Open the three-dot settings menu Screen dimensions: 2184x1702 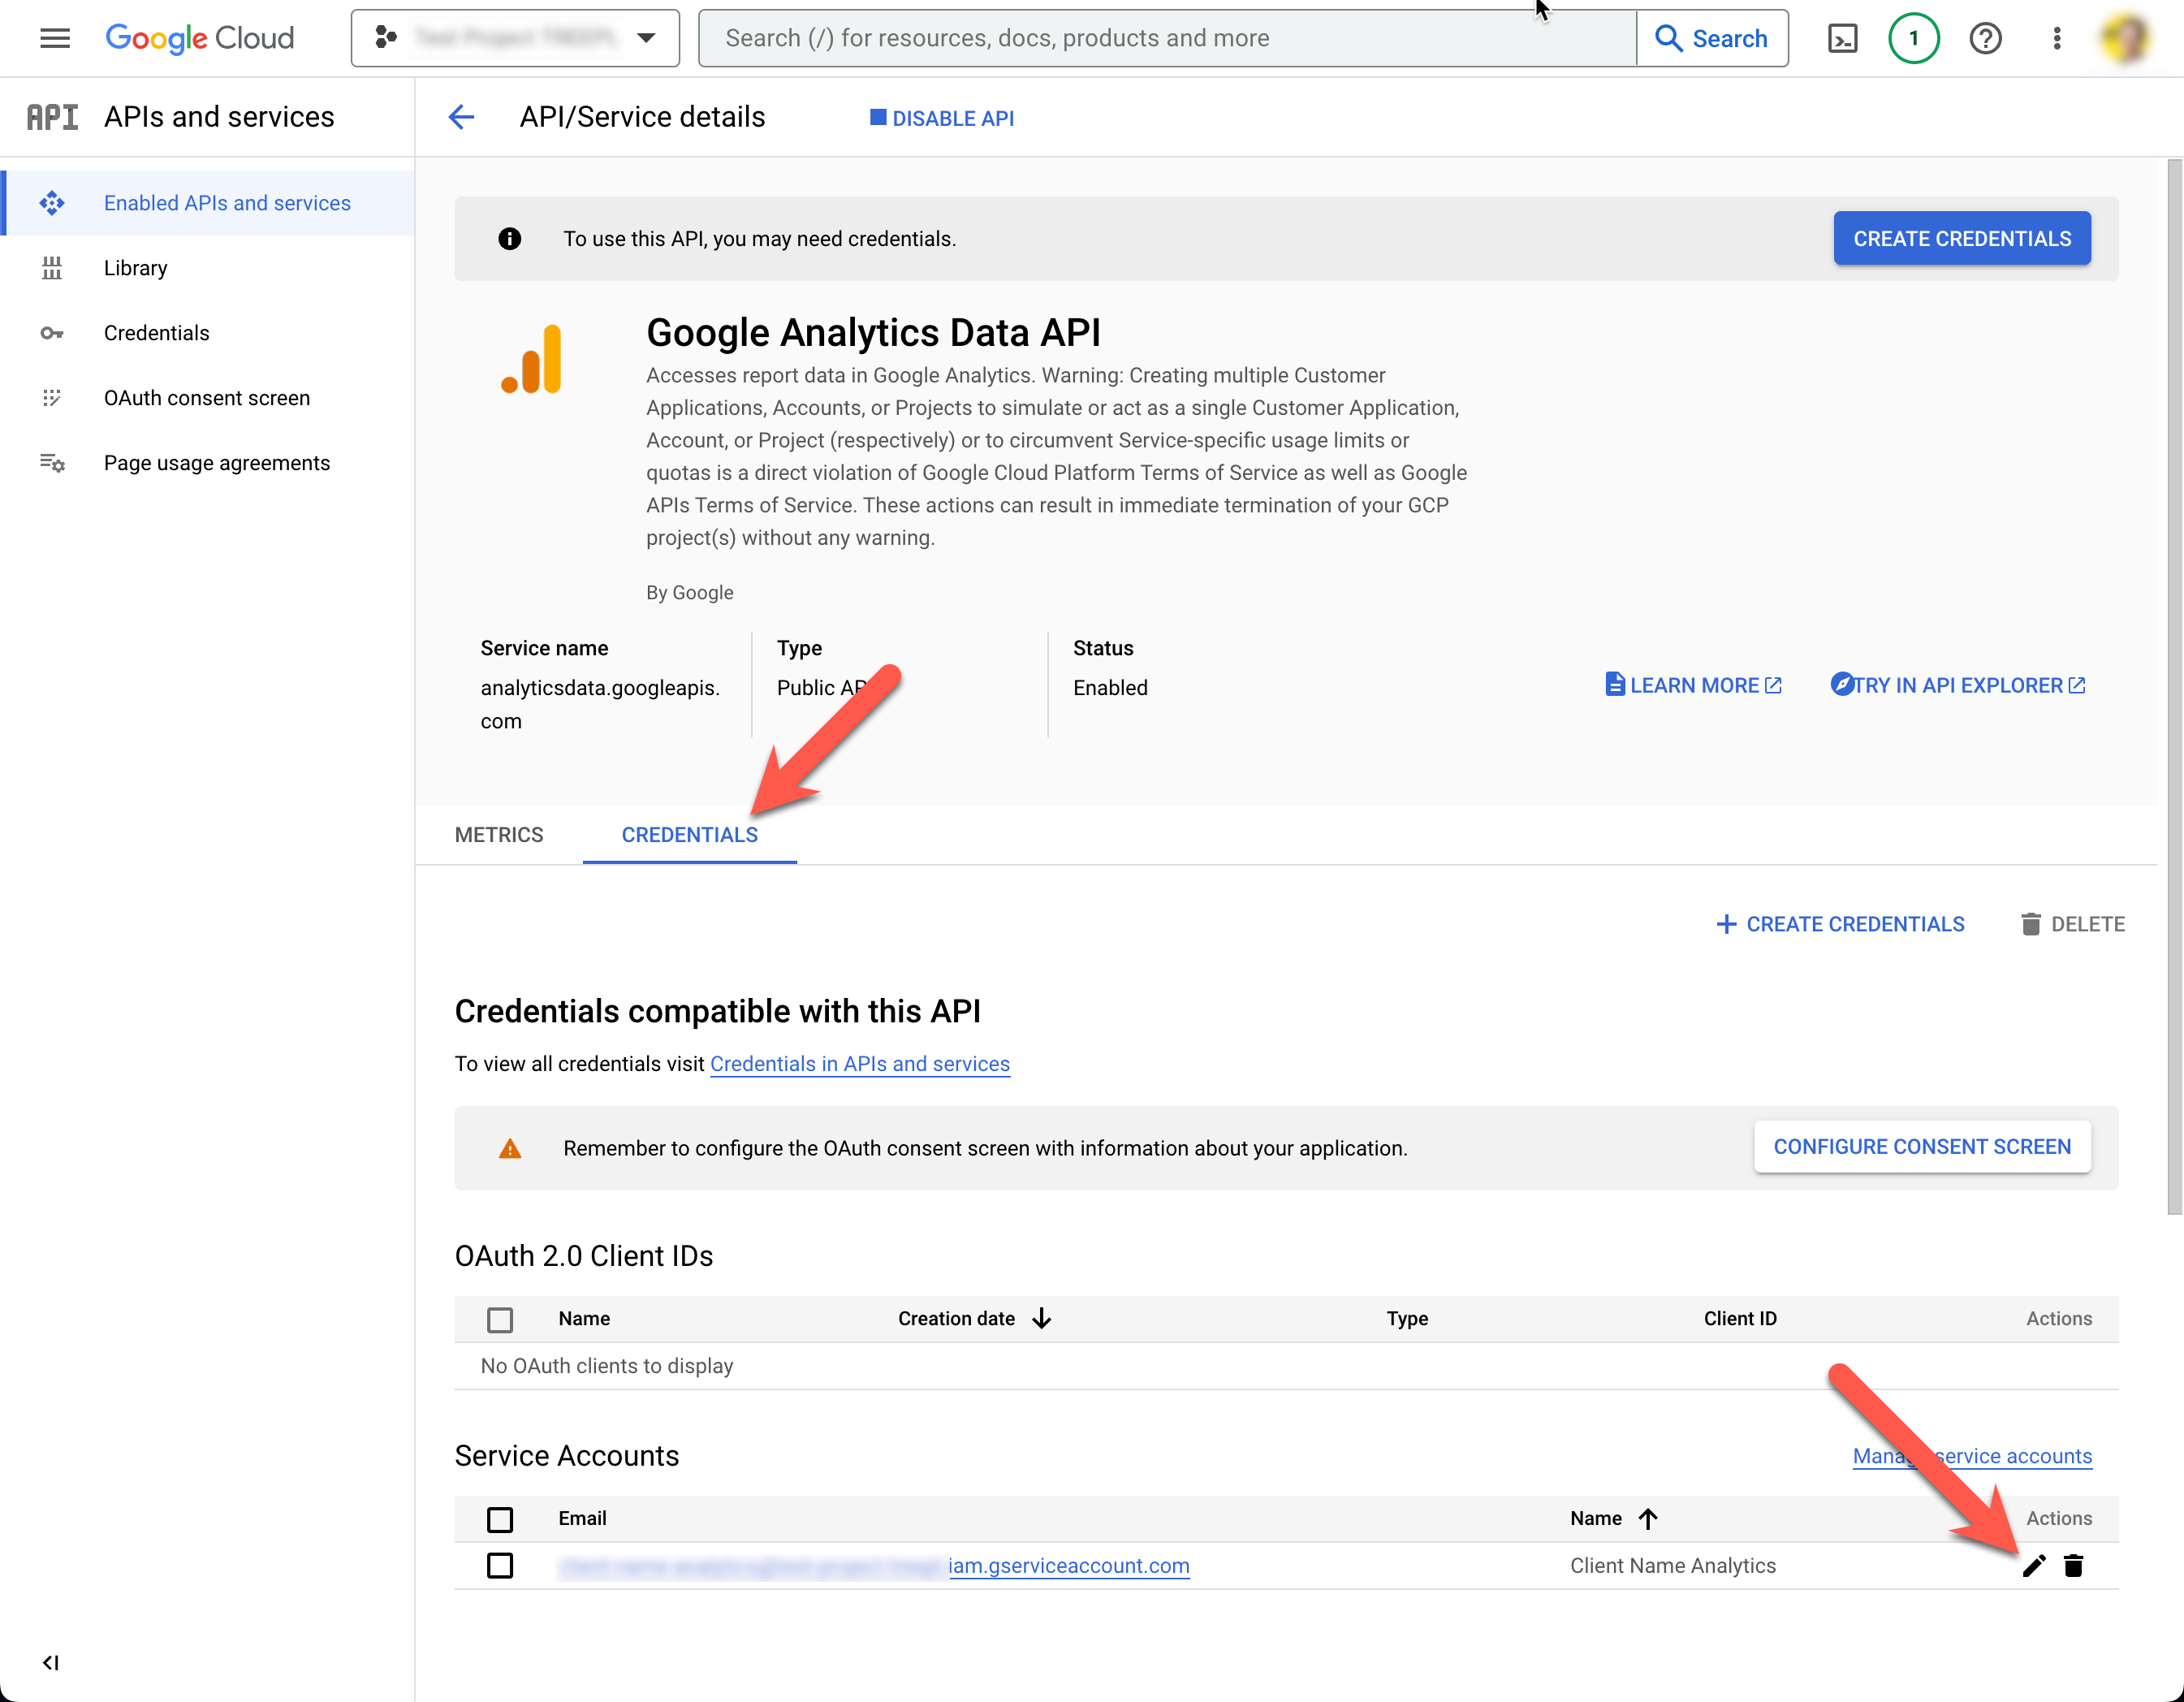pyautogui.click(x=2056, y=38)
